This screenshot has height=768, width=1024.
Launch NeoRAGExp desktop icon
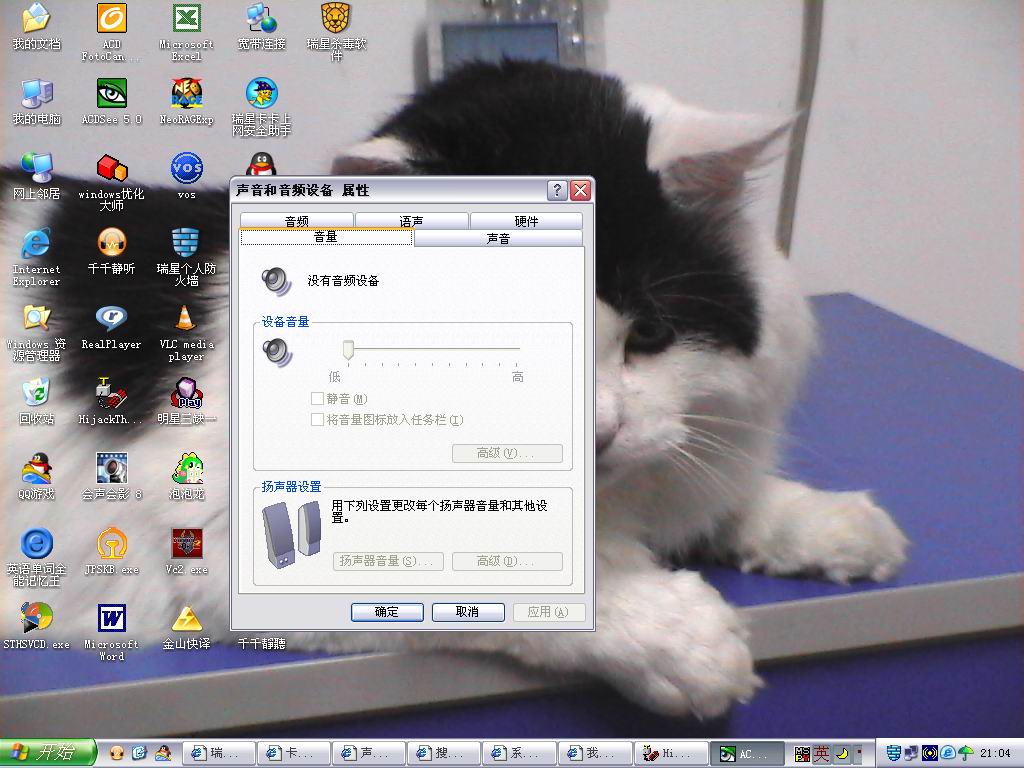pos(187,102)
